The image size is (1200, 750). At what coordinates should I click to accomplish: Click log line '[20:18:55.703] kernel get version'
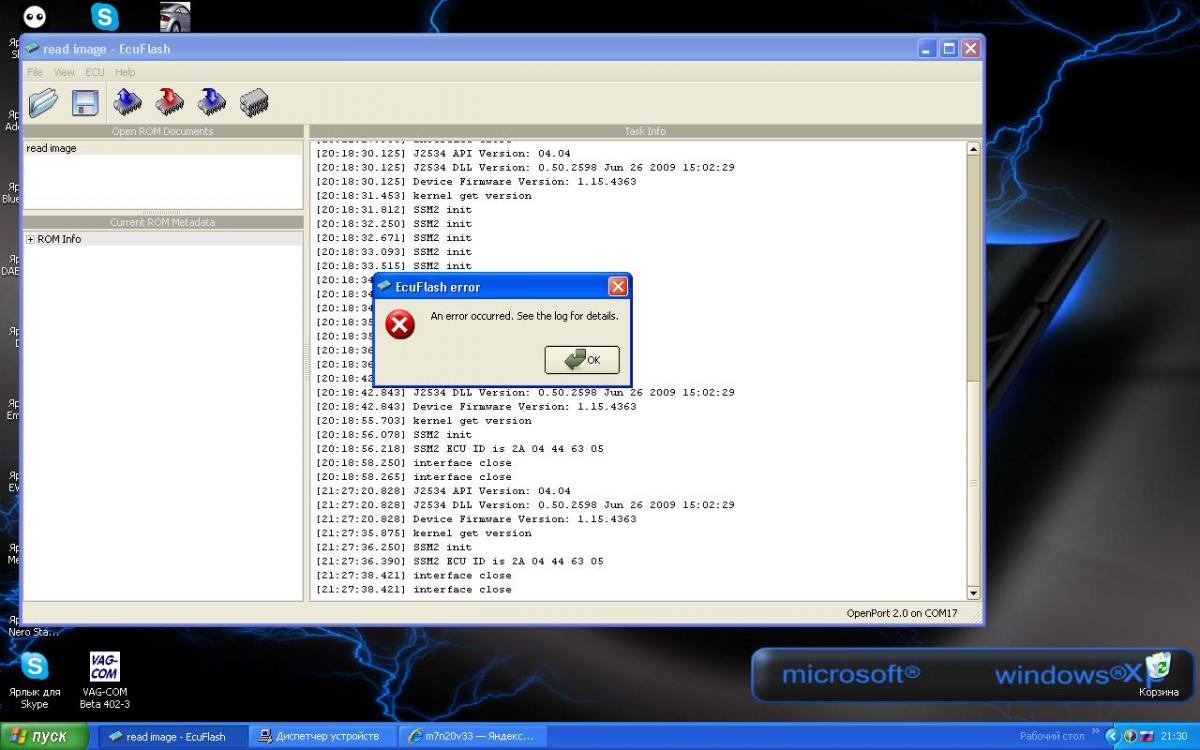423,421
